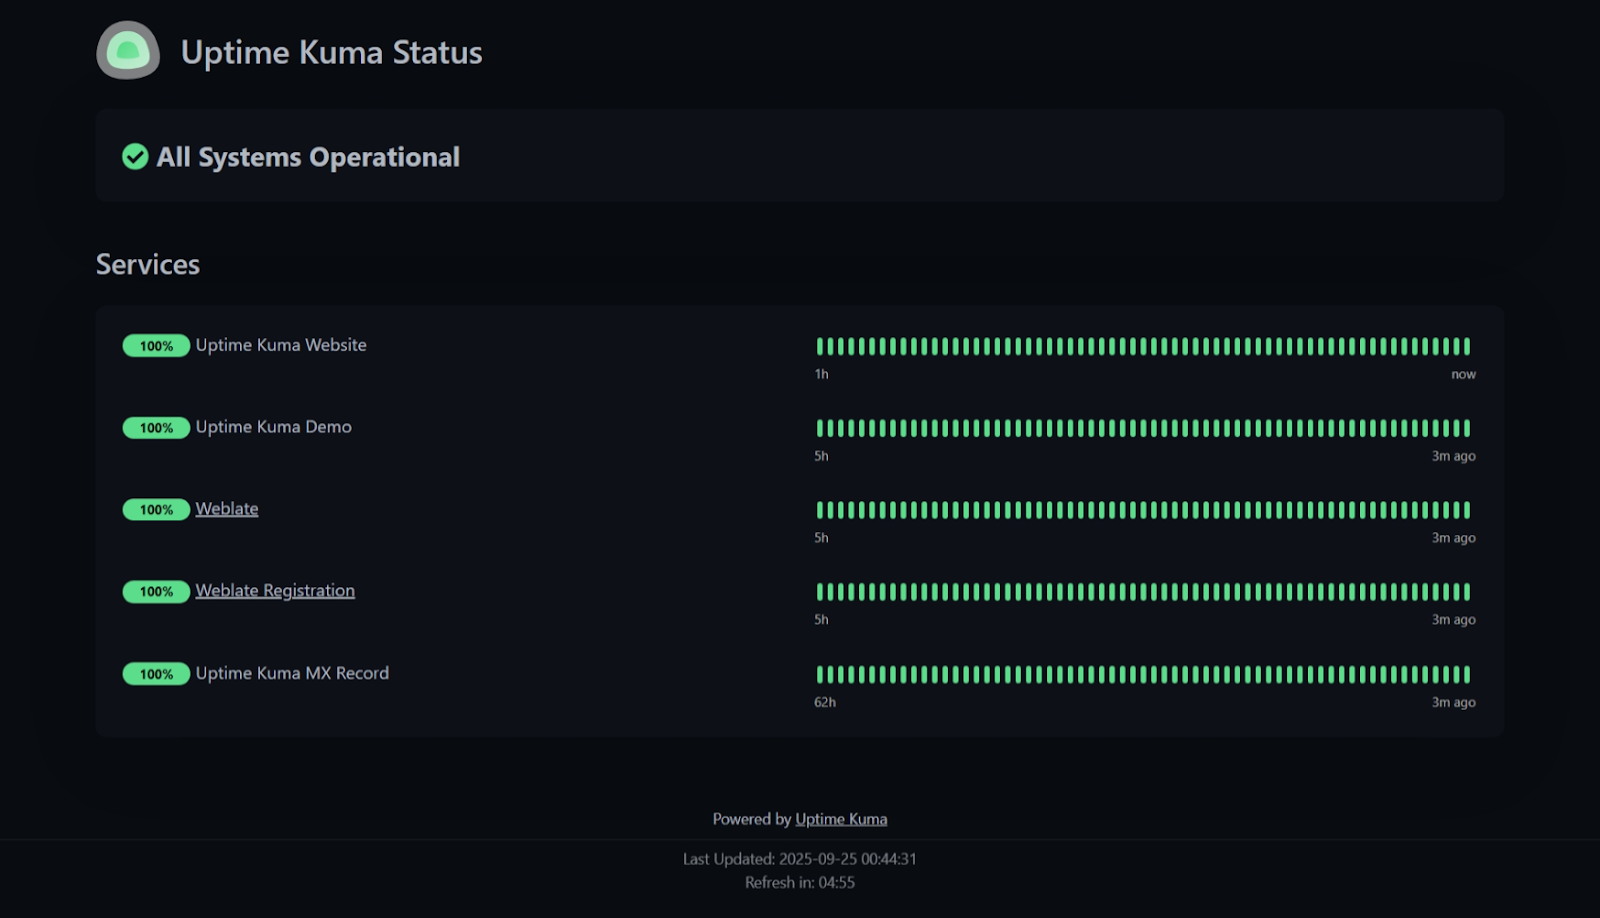Screen dimensions: 1600x918
Task: Click the green checkmark operational status icon
Action: [135, 157]
